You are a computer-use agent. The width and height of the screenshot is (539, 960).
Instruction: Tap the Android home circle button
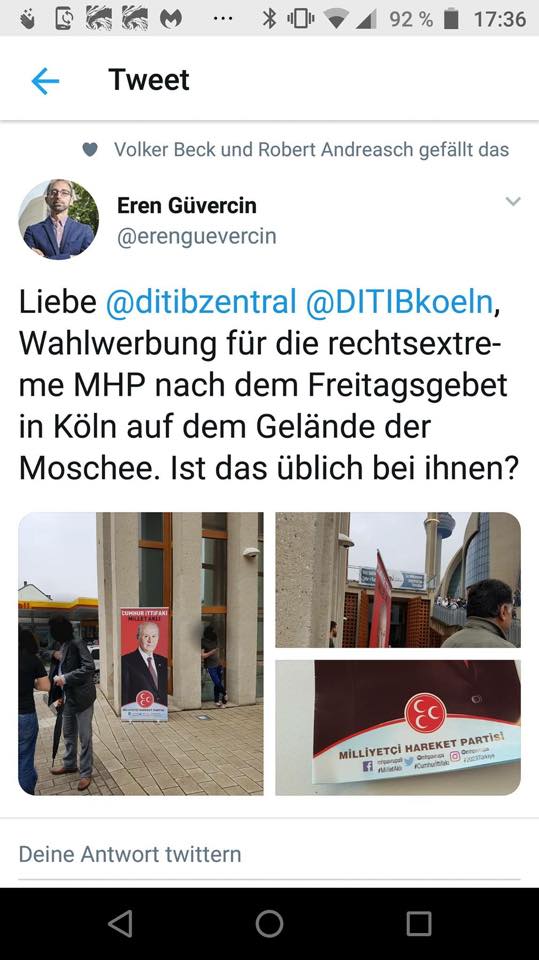pos(270,923)
